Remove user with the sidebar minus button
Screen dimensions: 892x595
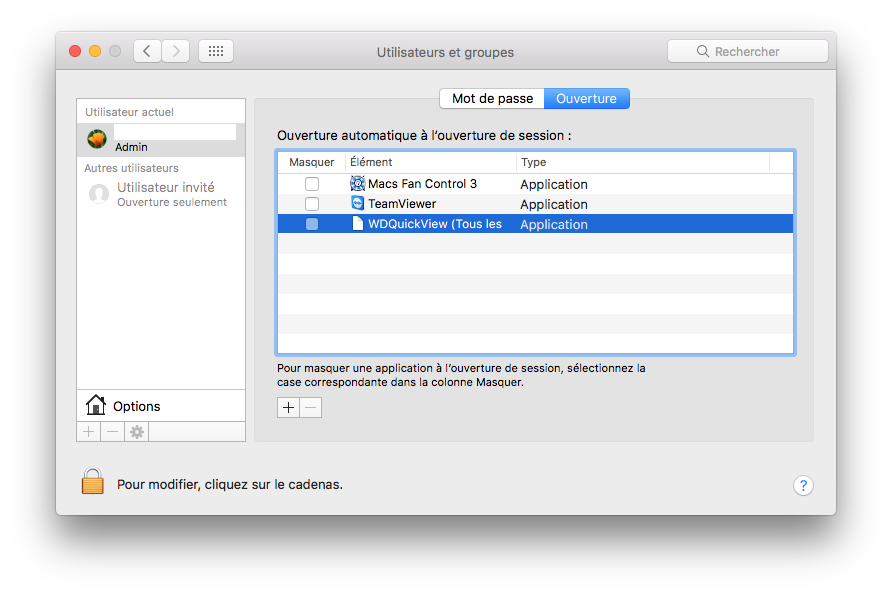pyautogui.click(x=113, y=432)
